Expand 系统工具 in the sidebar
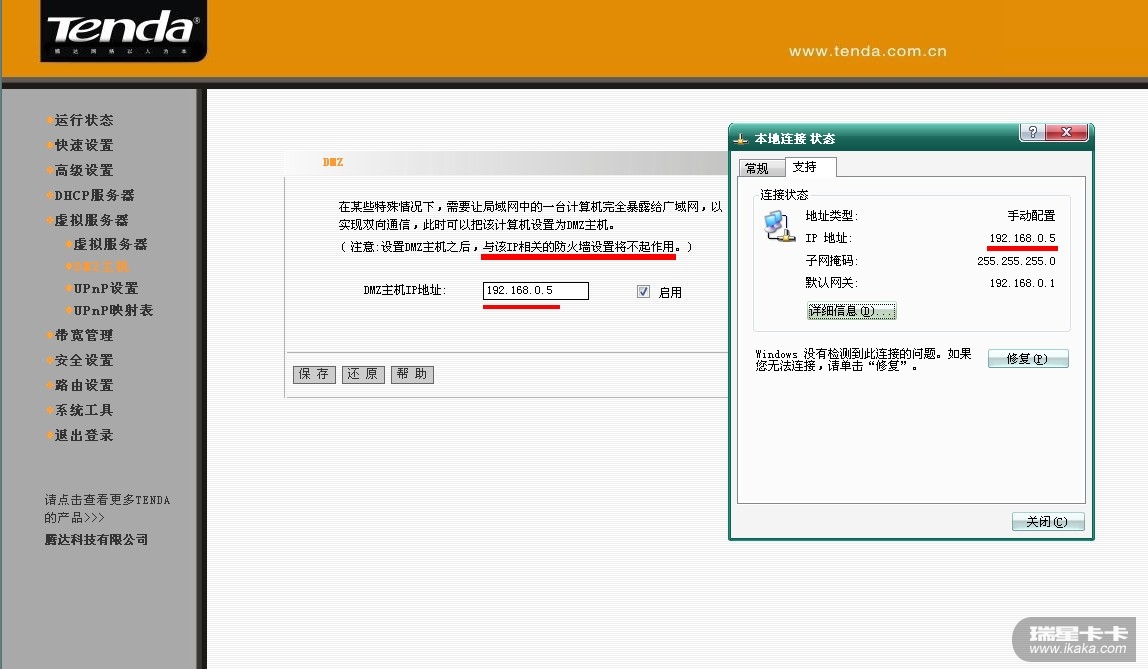Screen dimensions: 1148x669 [83, 410]
